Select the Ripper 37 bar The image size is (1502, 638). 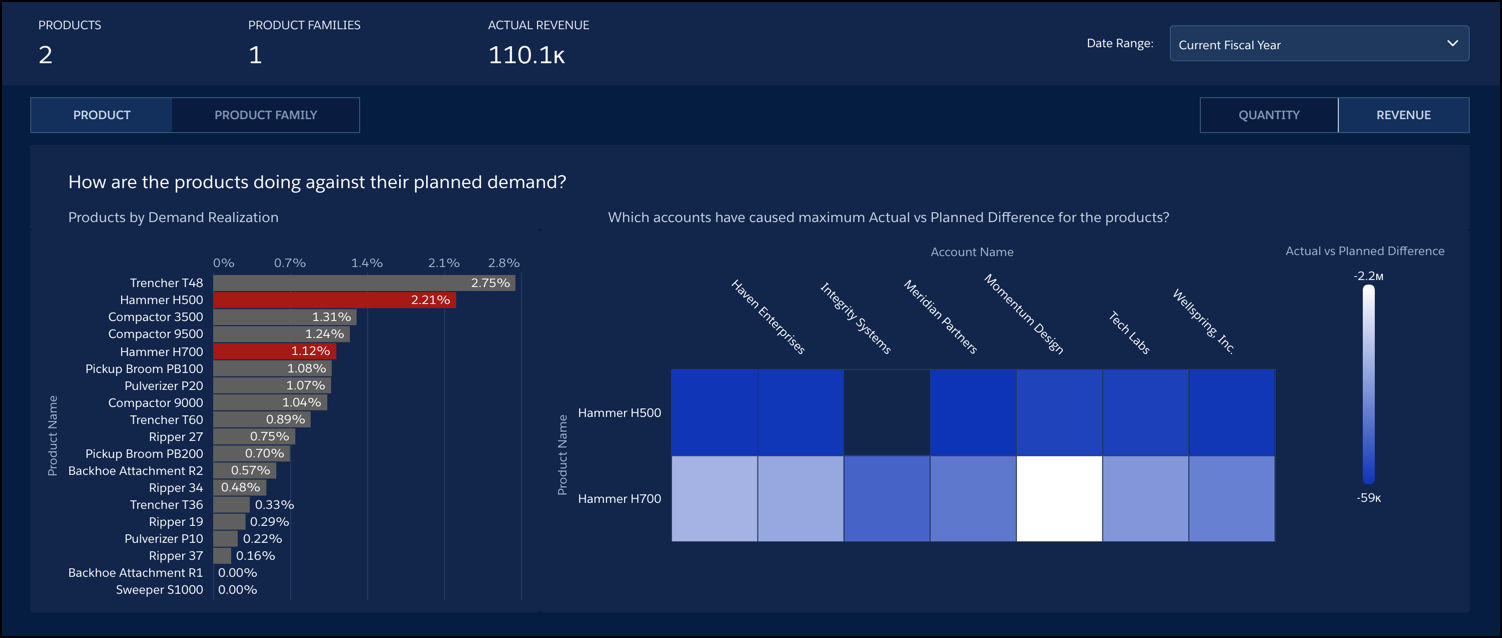point(222,555)
